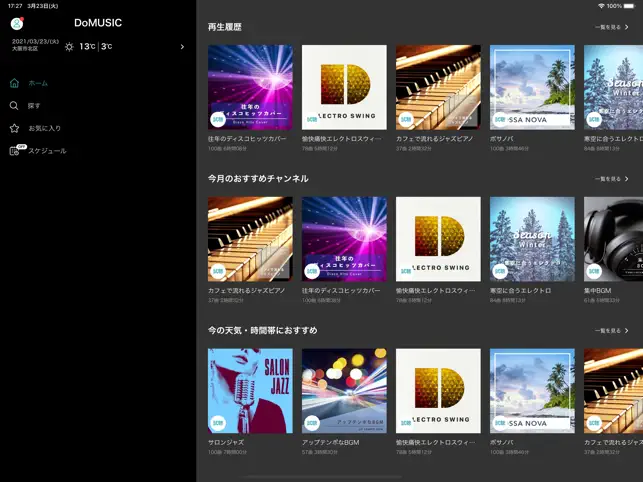Screen dimensions: 643x482
Task: Click the 17:27 clock in status bar
Action: tap(15, 6)
